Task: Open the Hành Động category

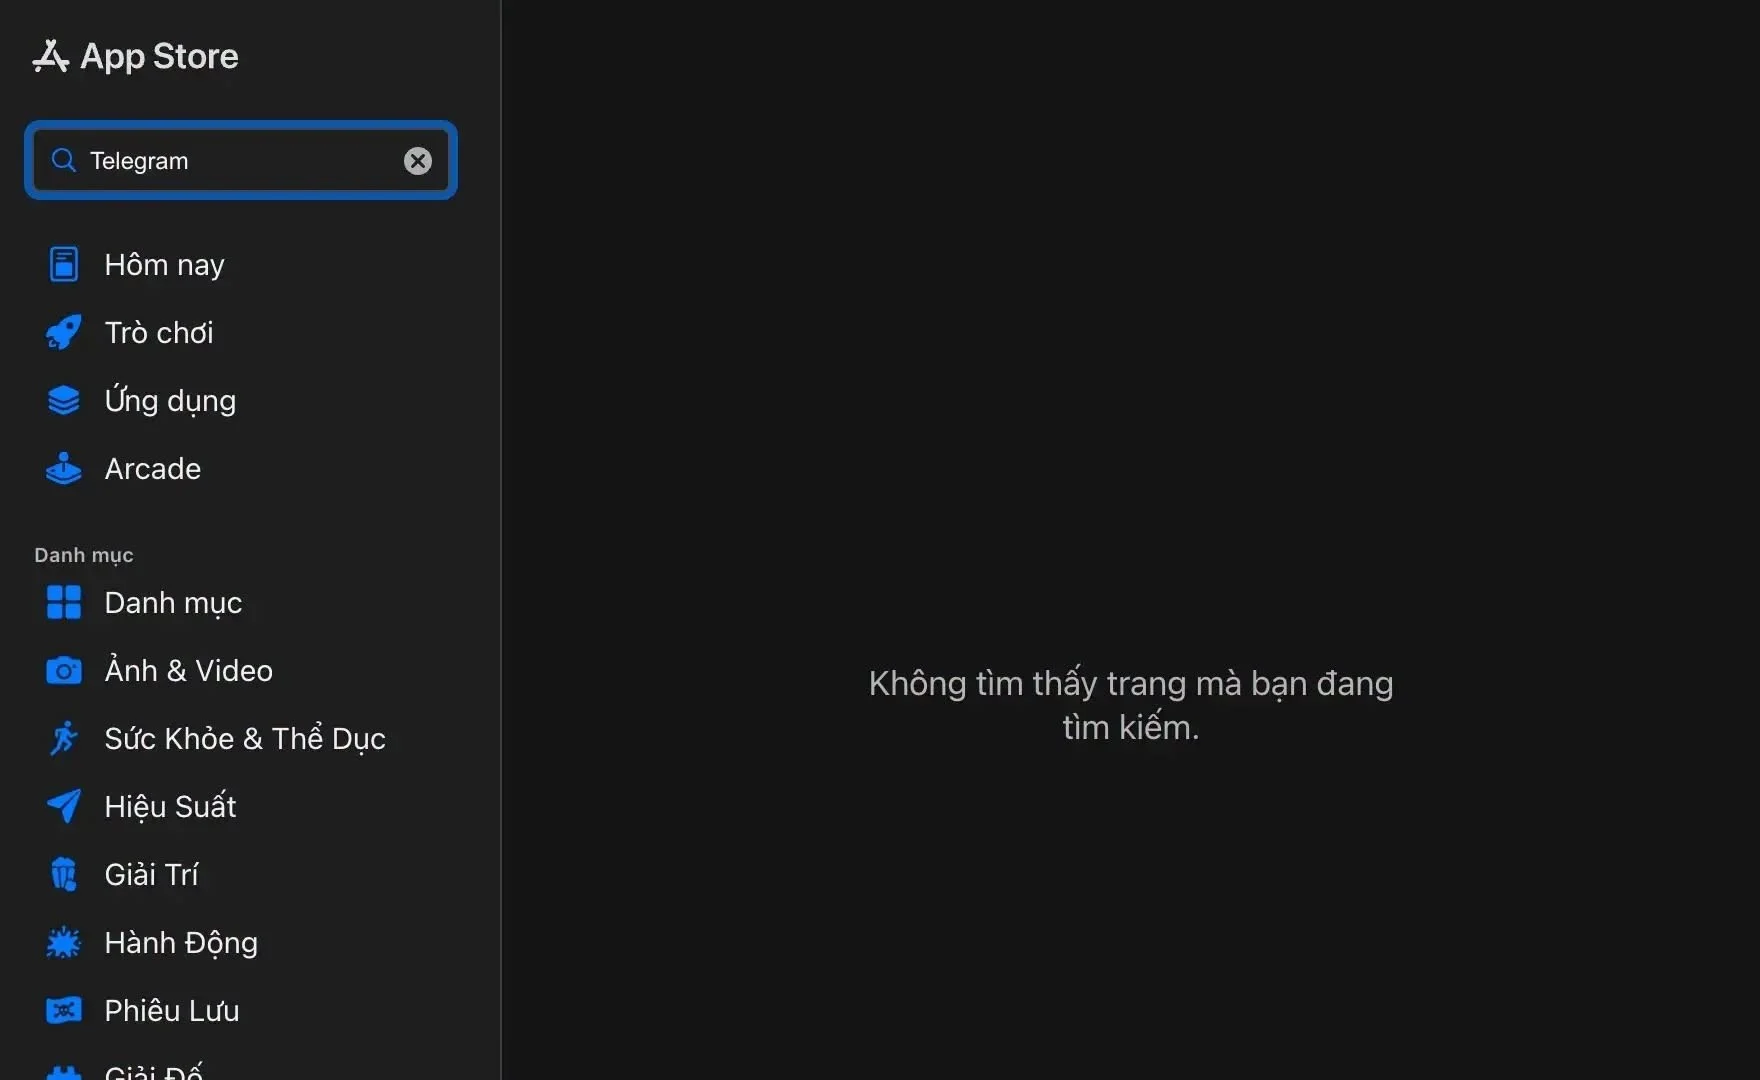Action: (x=181, y=942)
